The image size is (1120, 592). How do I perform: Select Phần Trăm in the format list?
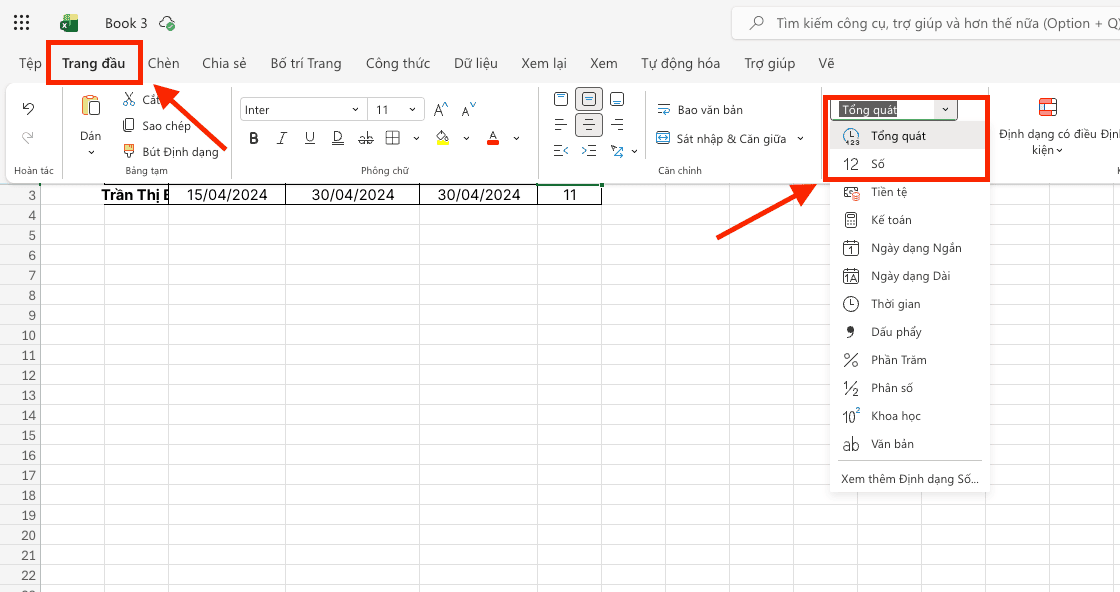coord(898,360)
